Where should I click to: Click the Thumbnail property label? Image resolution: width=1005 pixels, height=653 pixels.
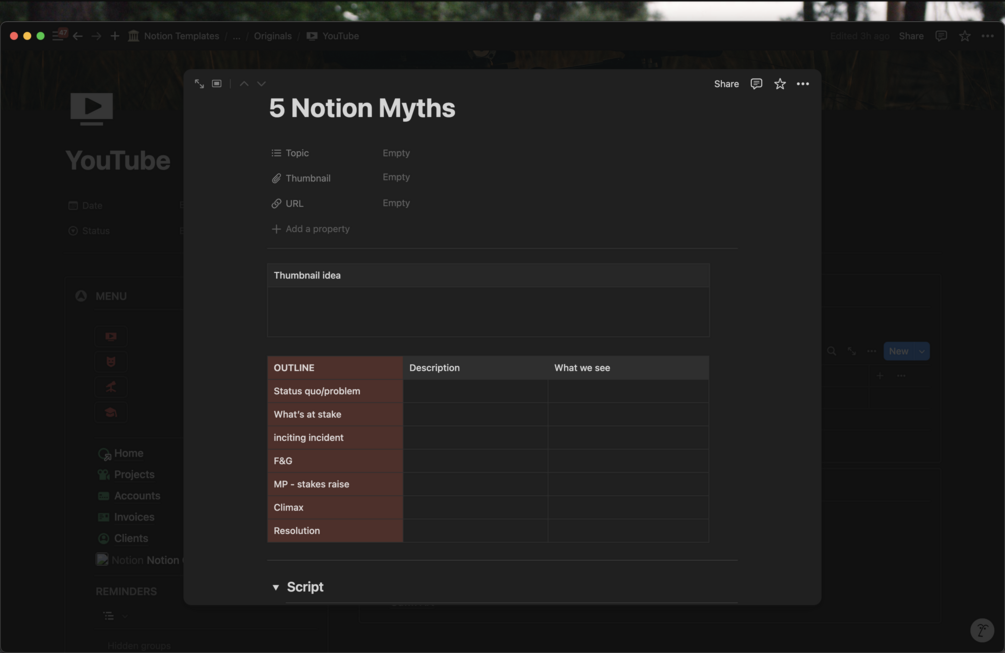coord(301,178)
